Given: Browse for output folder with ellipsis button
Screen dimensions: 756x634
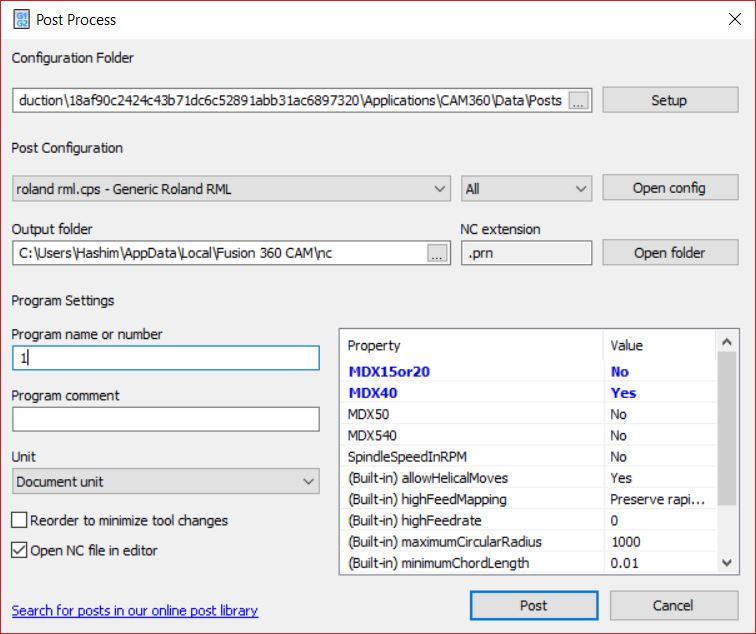Looking at the screenshot, I should point(437,253).
